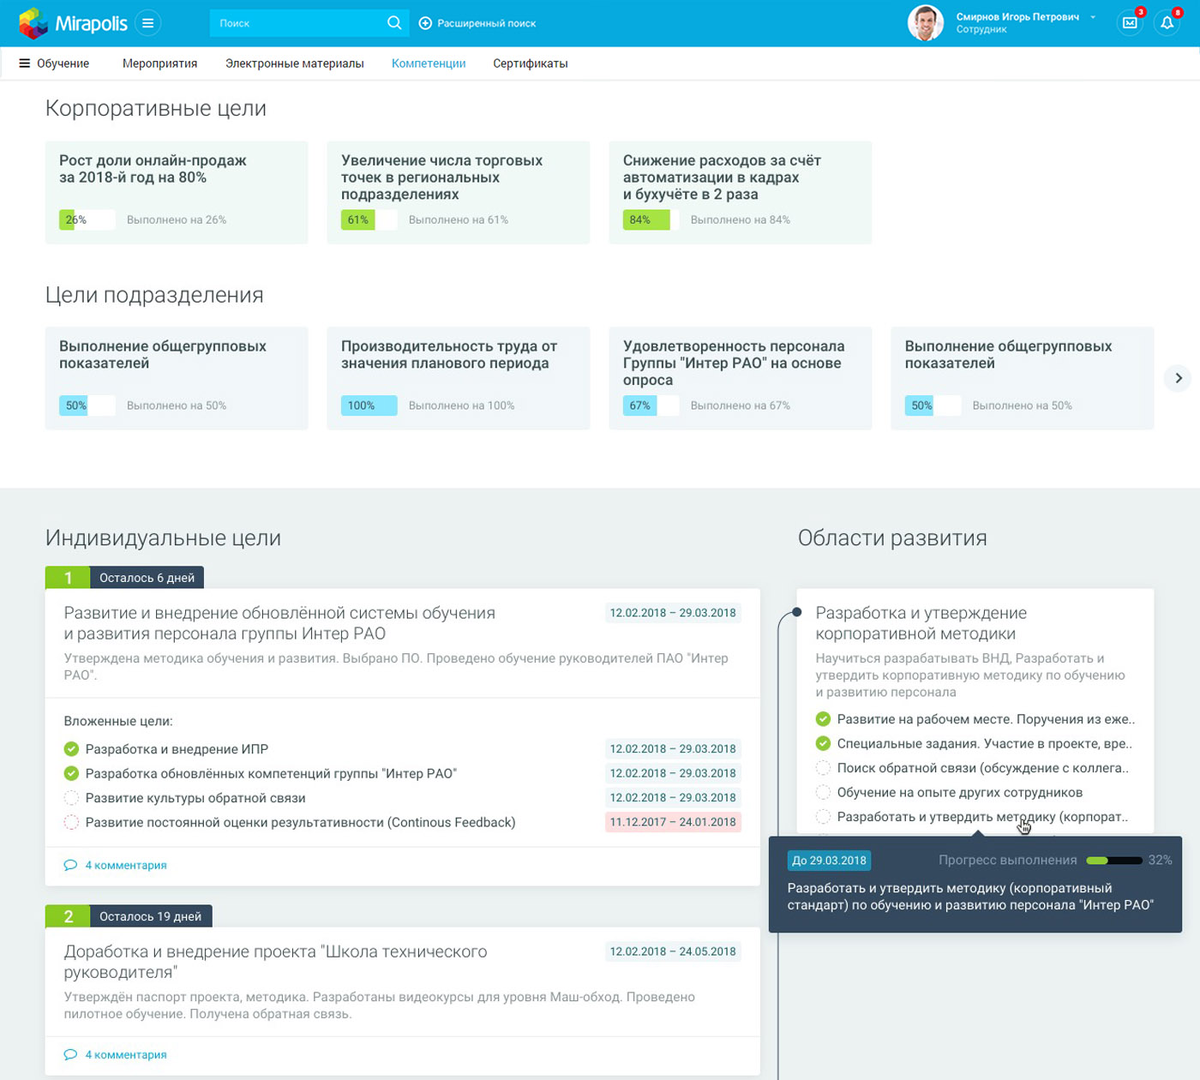Open the round hamburger menu button
Viewport: 1200px width, 1080px height.
(x=148, y=23)
